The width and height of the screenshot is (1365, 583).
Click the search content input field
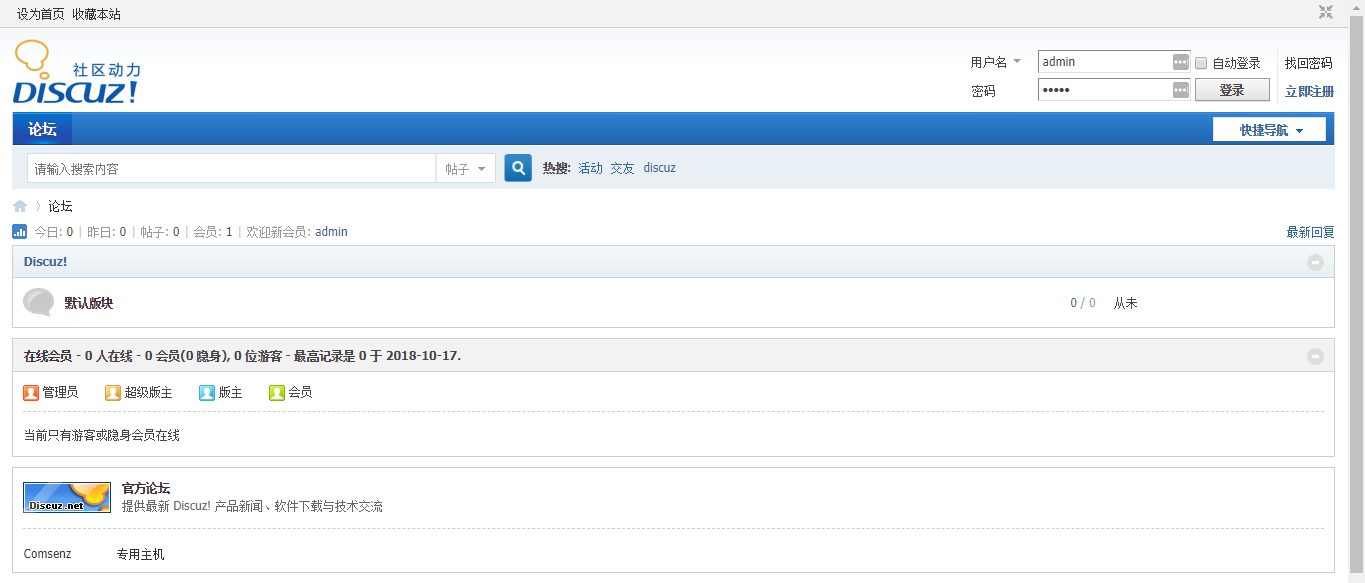tap(231, 169)
